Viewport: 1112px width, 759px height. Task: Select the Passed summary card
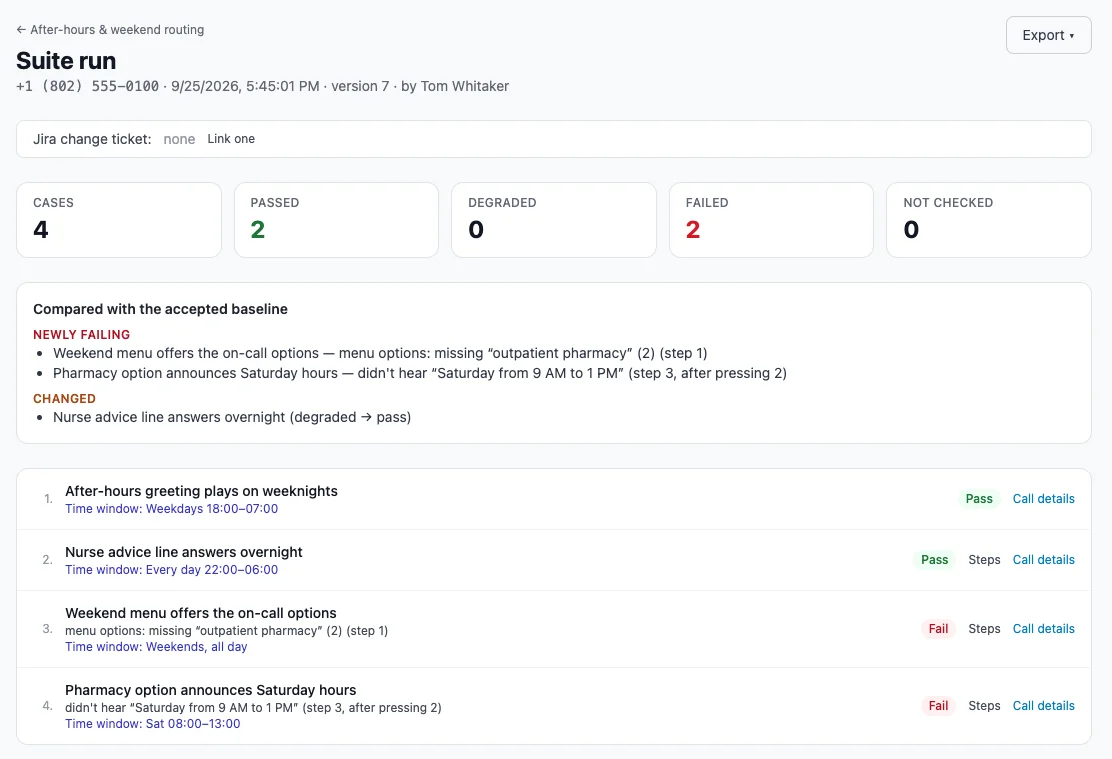point(336,220)
